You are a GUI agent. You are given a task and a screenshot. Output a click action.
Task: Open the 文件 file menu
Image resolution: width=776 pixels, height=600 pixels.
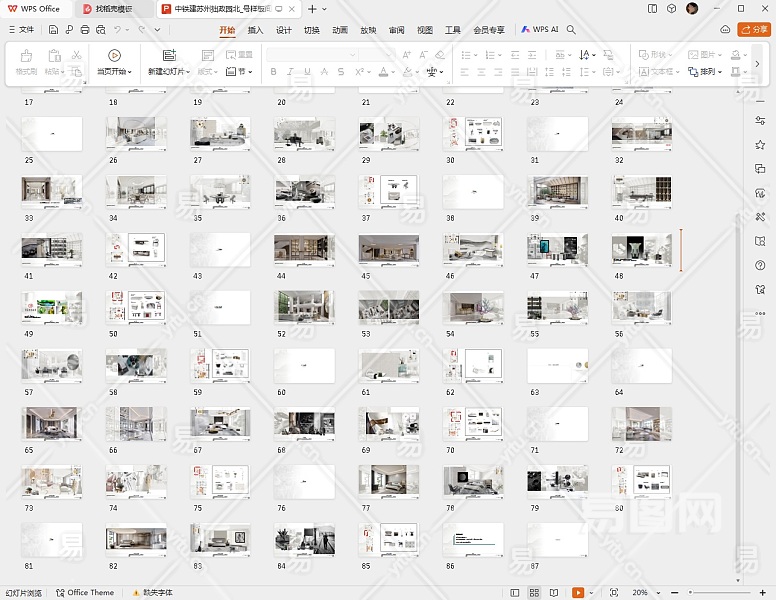click(x=21, y=30)
